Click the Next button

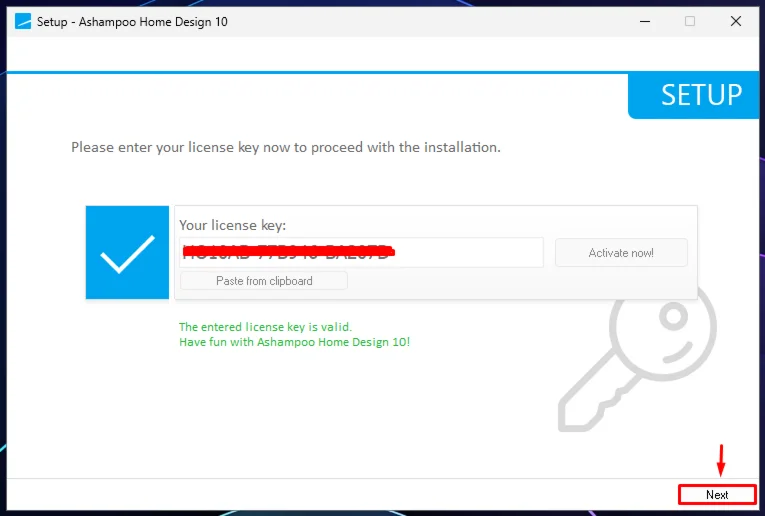(717, 495)
